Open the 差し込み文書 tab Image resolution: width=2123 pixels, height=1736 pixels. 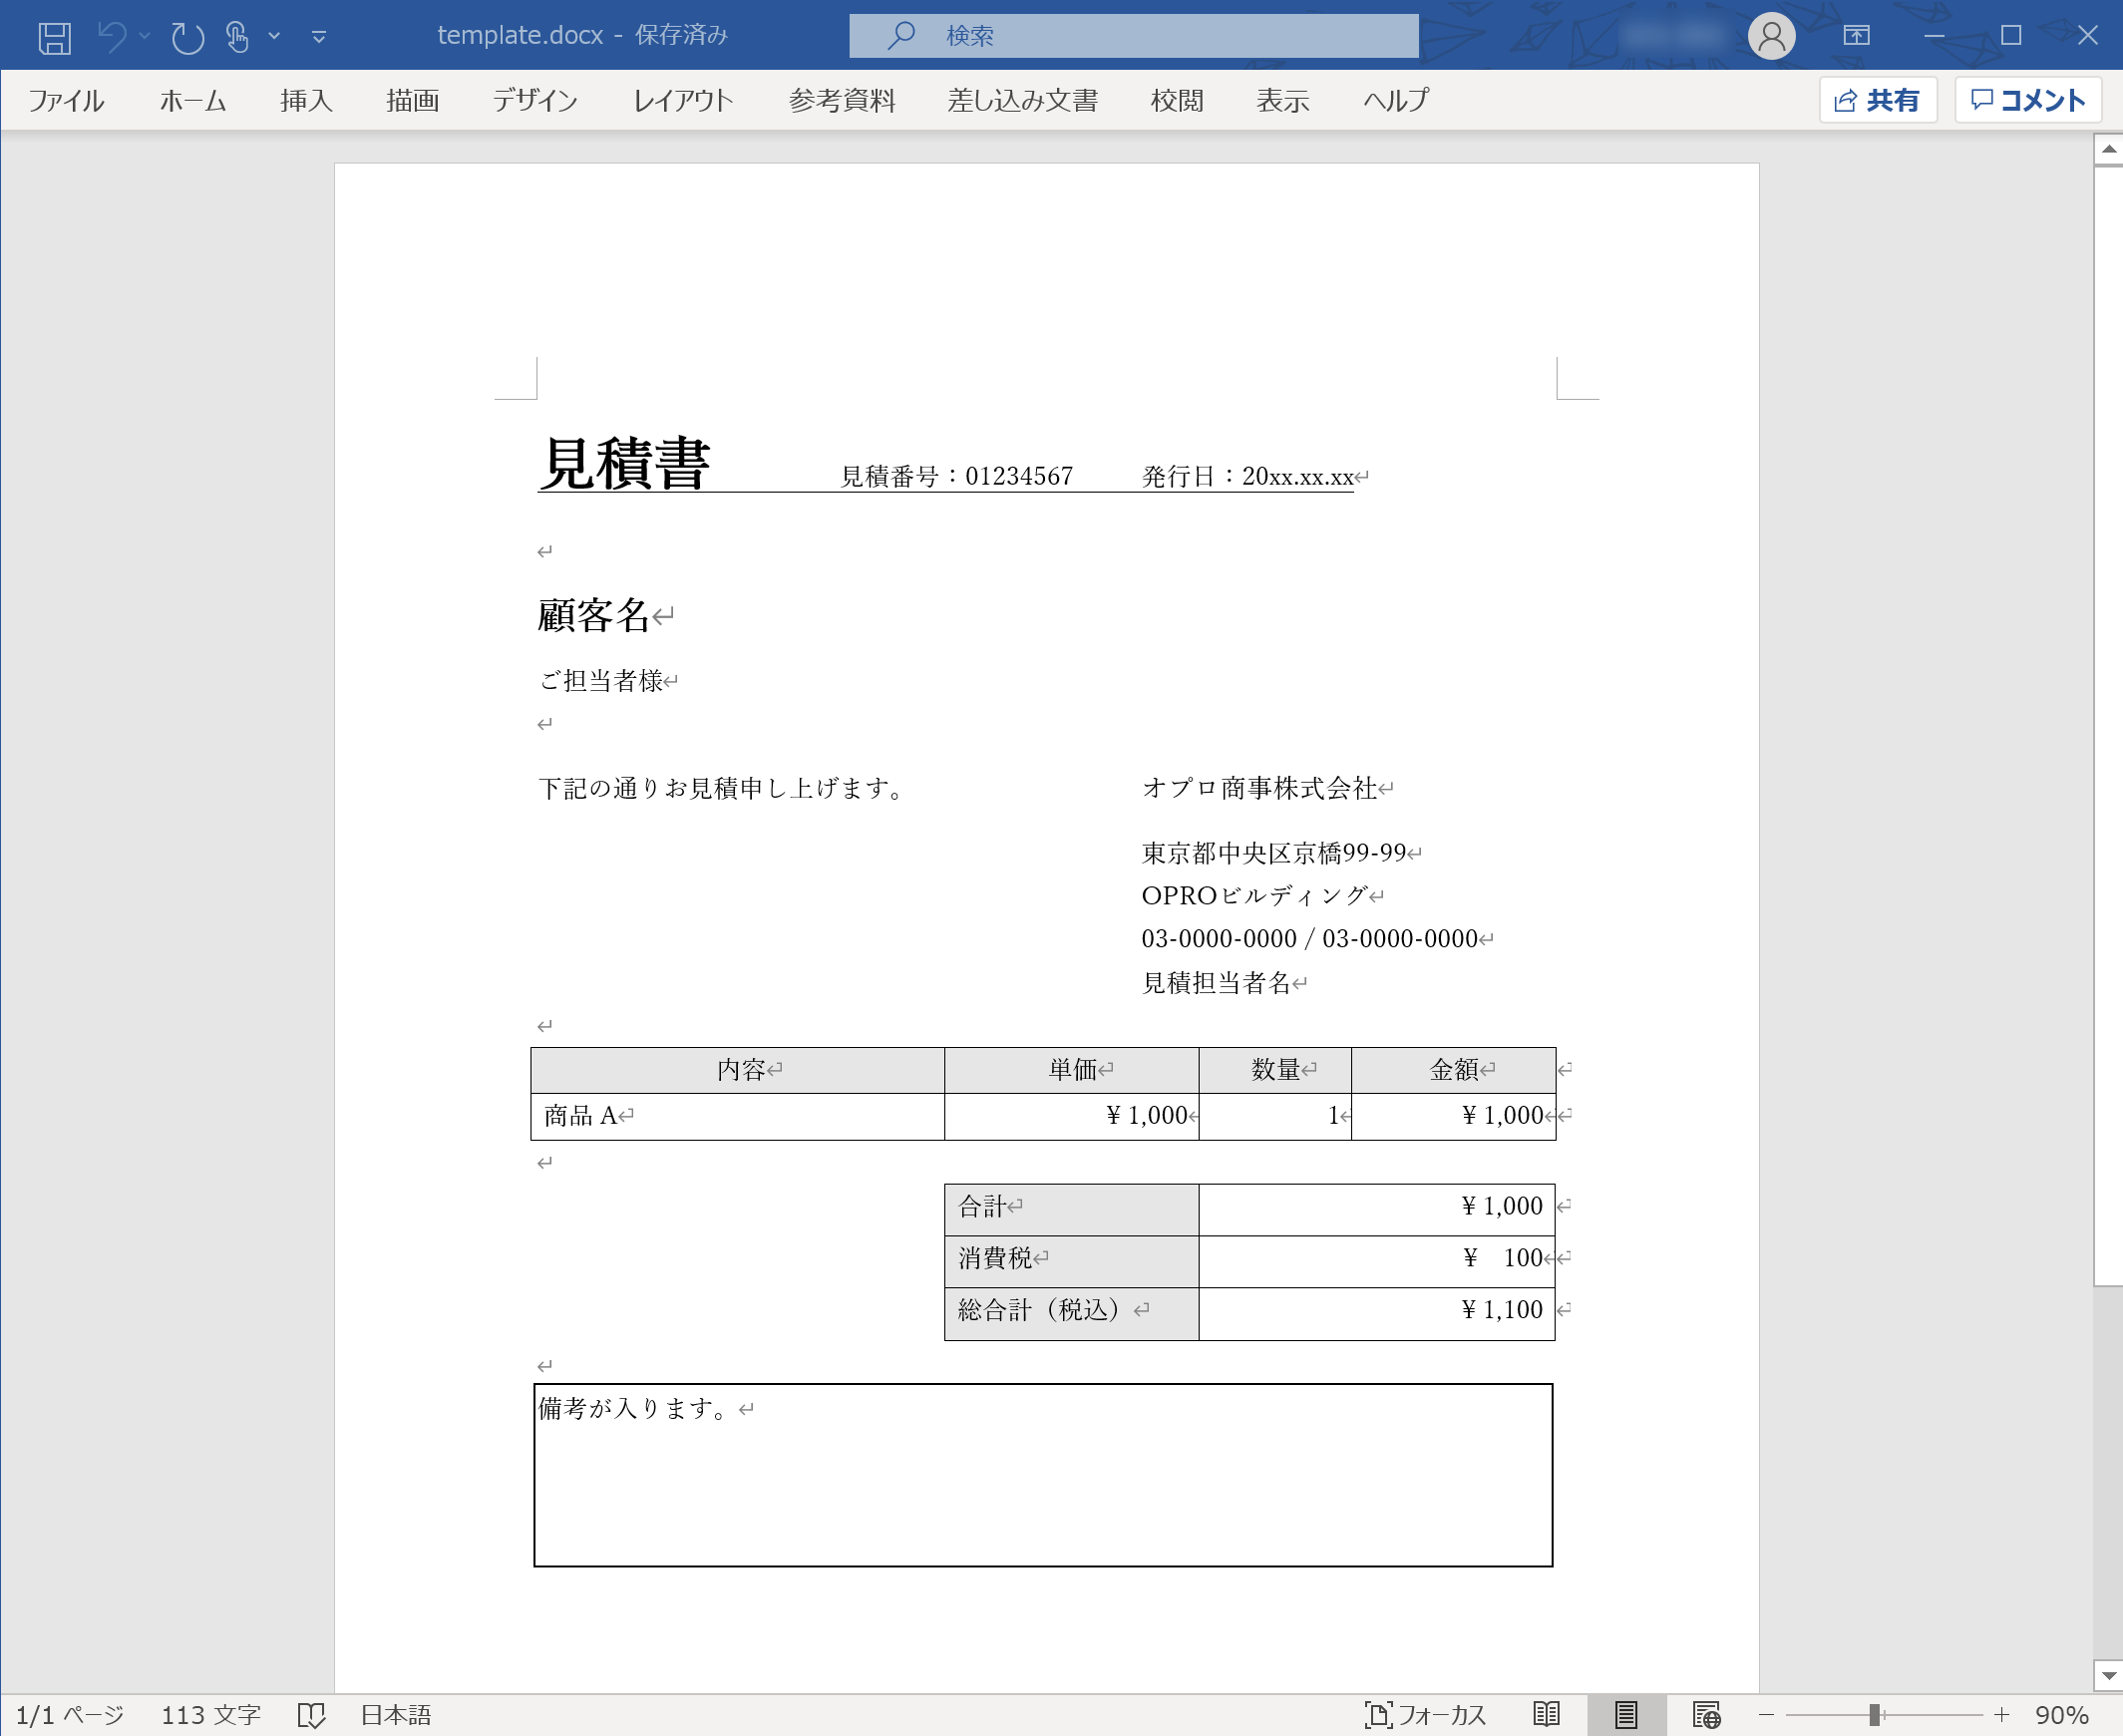tap(1023, 100)
